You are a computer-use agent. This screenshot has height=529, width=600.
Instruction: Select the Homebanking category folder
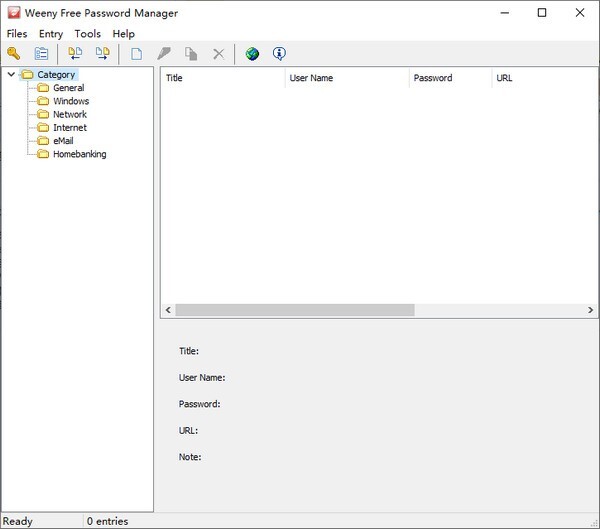pyautogui.click(x=79, y=154)
